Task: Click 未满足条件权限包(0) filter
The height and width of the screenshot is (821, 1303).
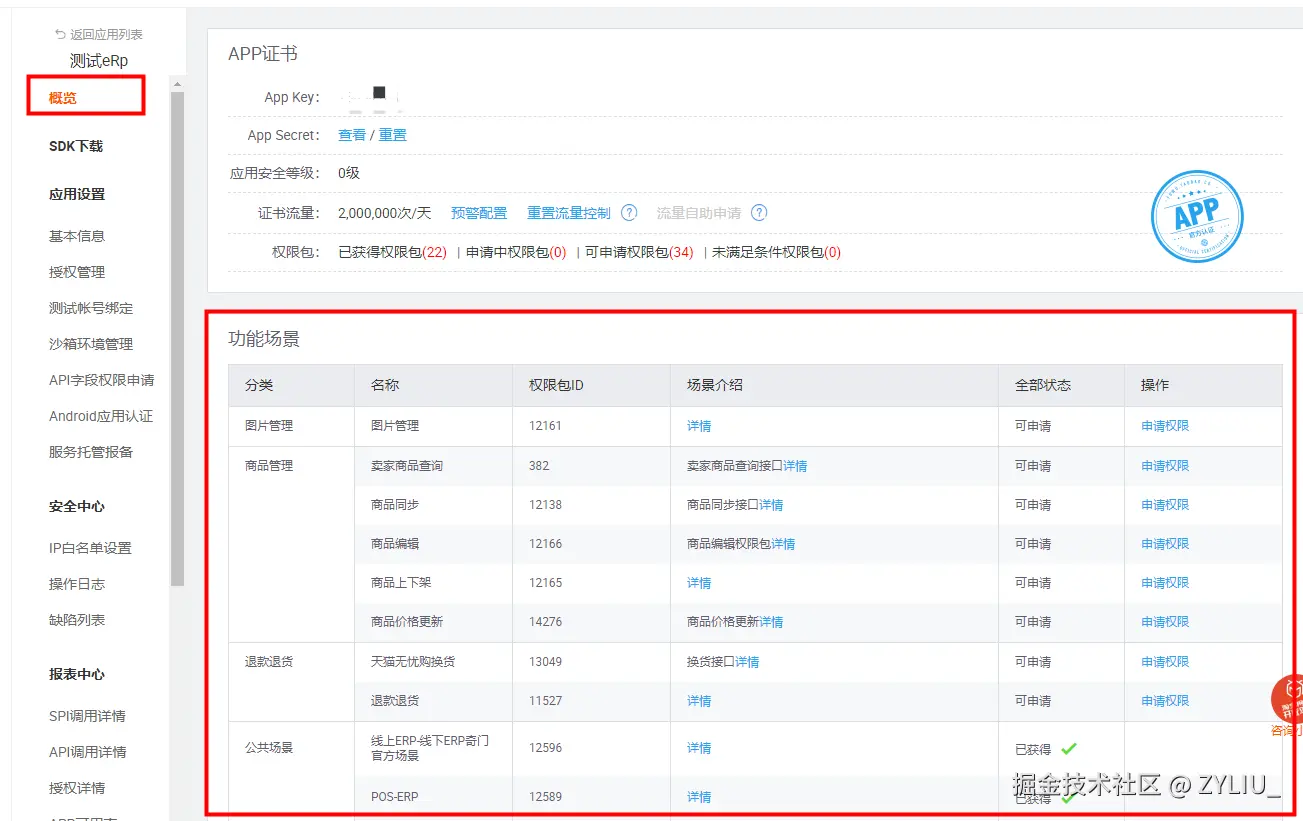Action: (776, 252)
